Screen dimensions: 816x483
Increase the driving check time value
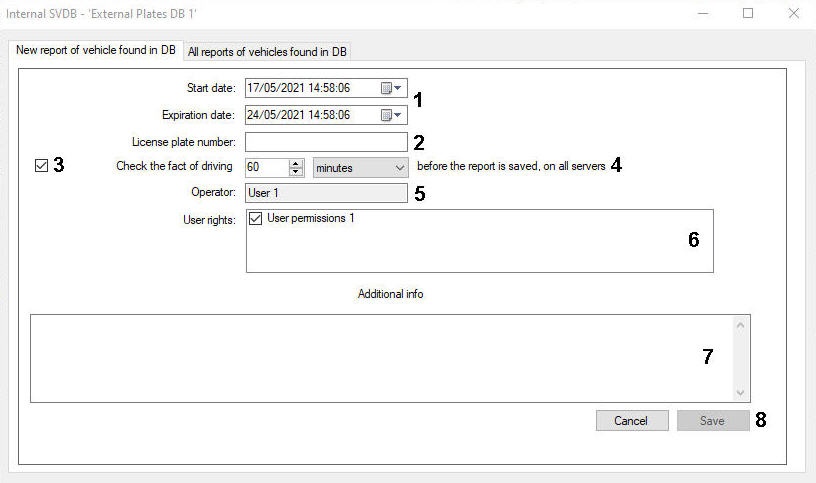[296, 163]
